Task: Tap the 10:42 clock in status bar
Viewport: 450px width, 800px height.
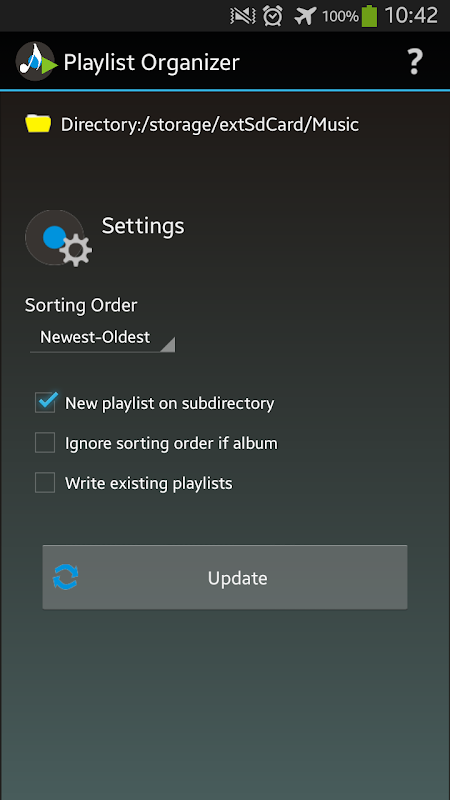Action: point(411,16)
